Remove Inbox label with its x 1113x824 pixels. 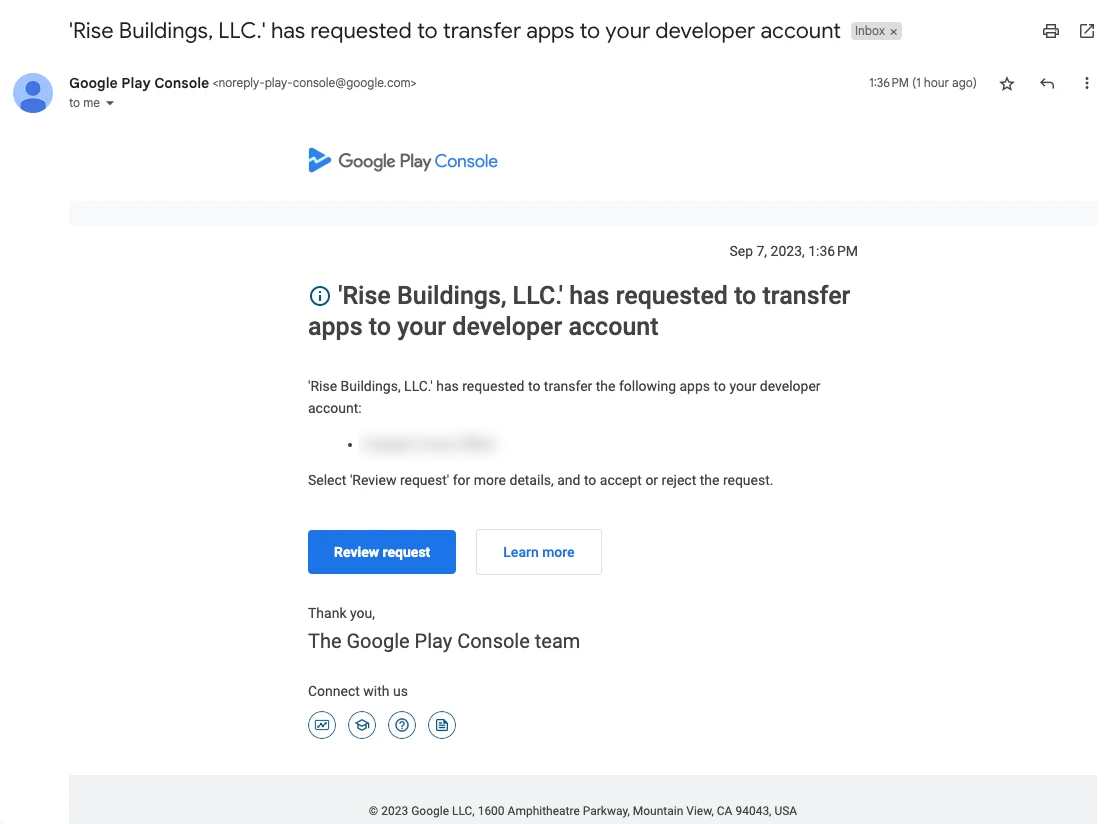894,32
